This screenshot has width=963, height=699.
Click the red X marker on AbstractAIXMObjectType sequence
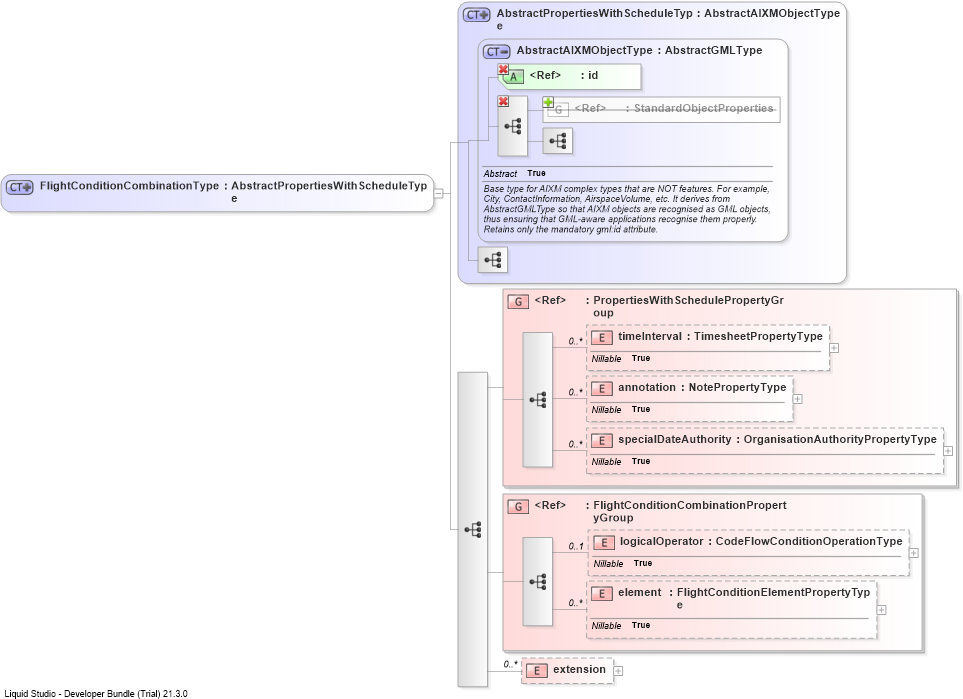point(503,101)
